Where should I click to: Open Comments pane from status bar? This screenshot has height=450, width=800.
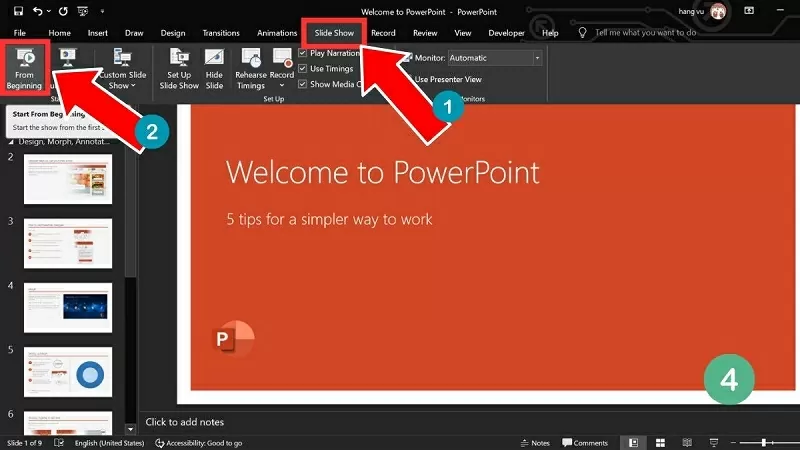[585, 442]
